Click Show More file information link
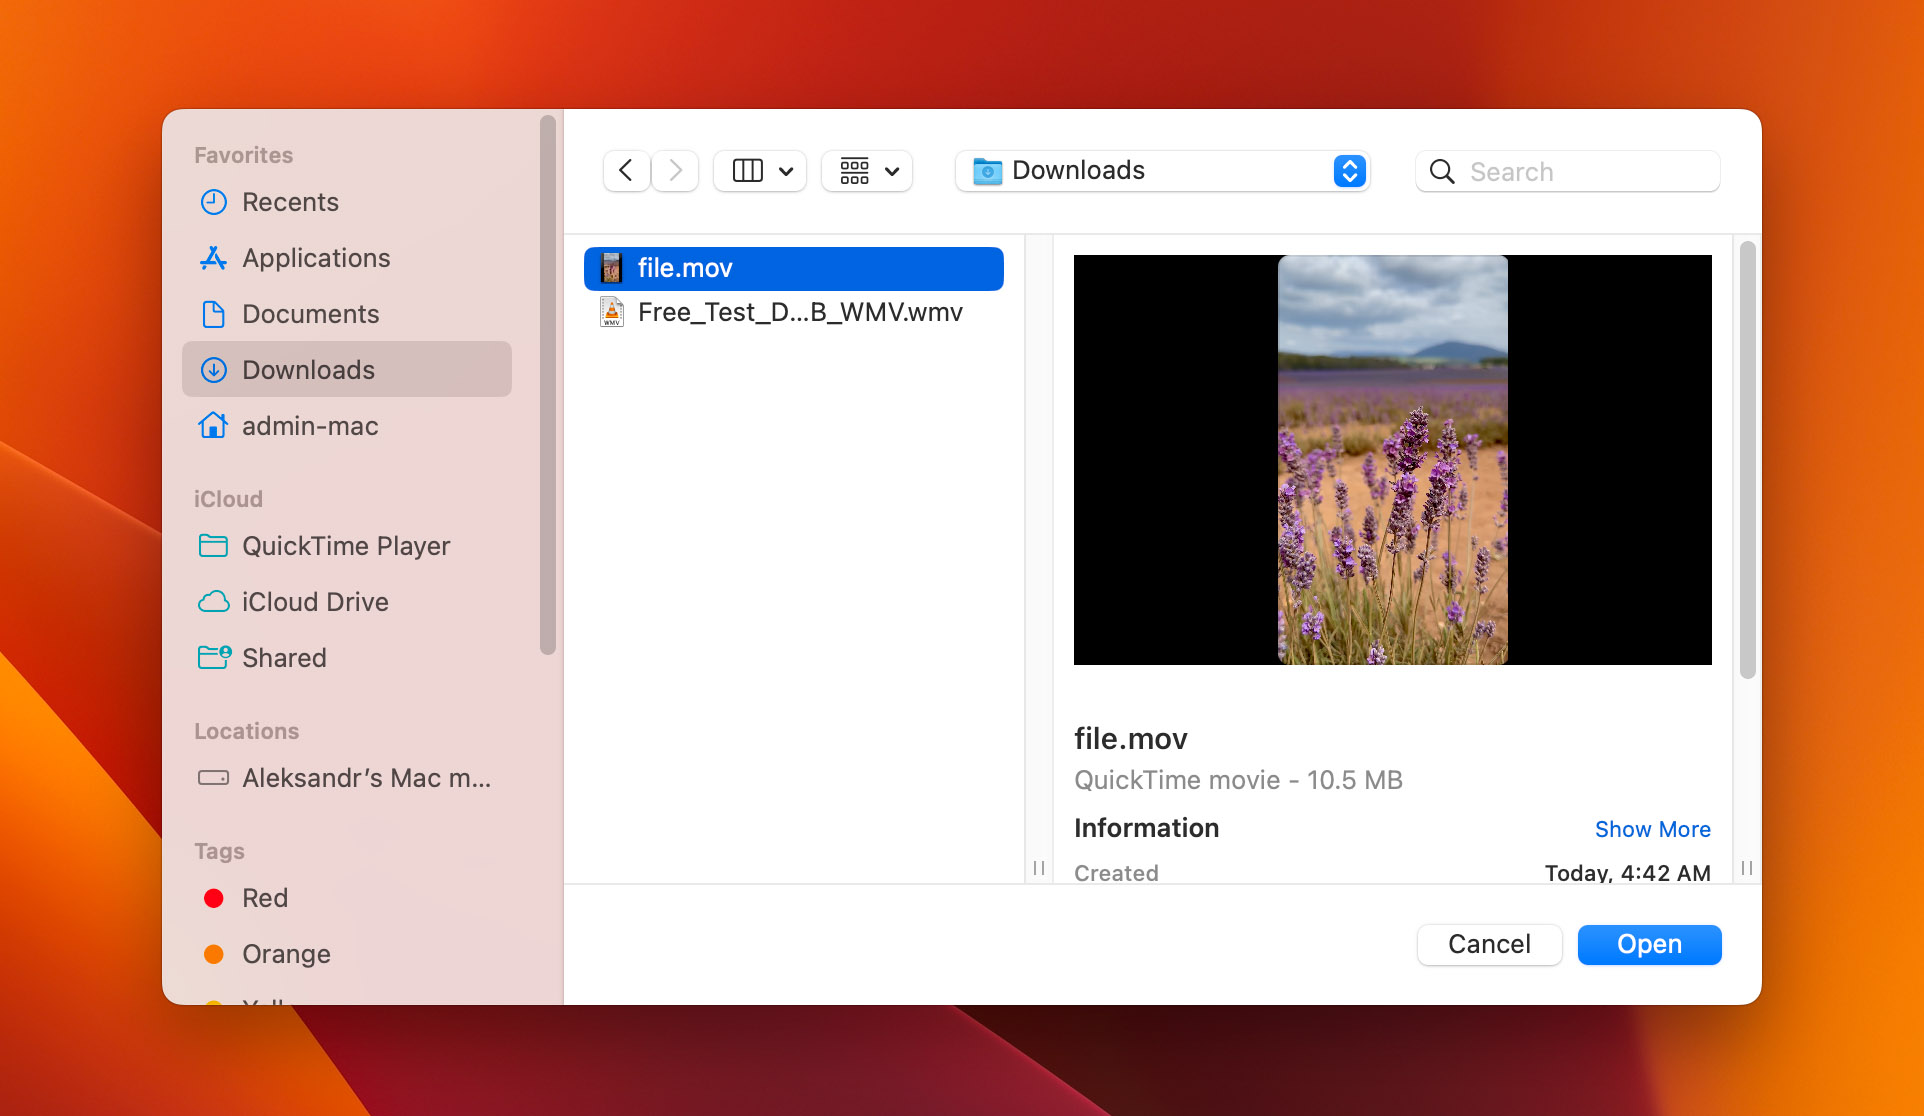Viewport: 1924px width, 1116px height. click(1653, 829)
